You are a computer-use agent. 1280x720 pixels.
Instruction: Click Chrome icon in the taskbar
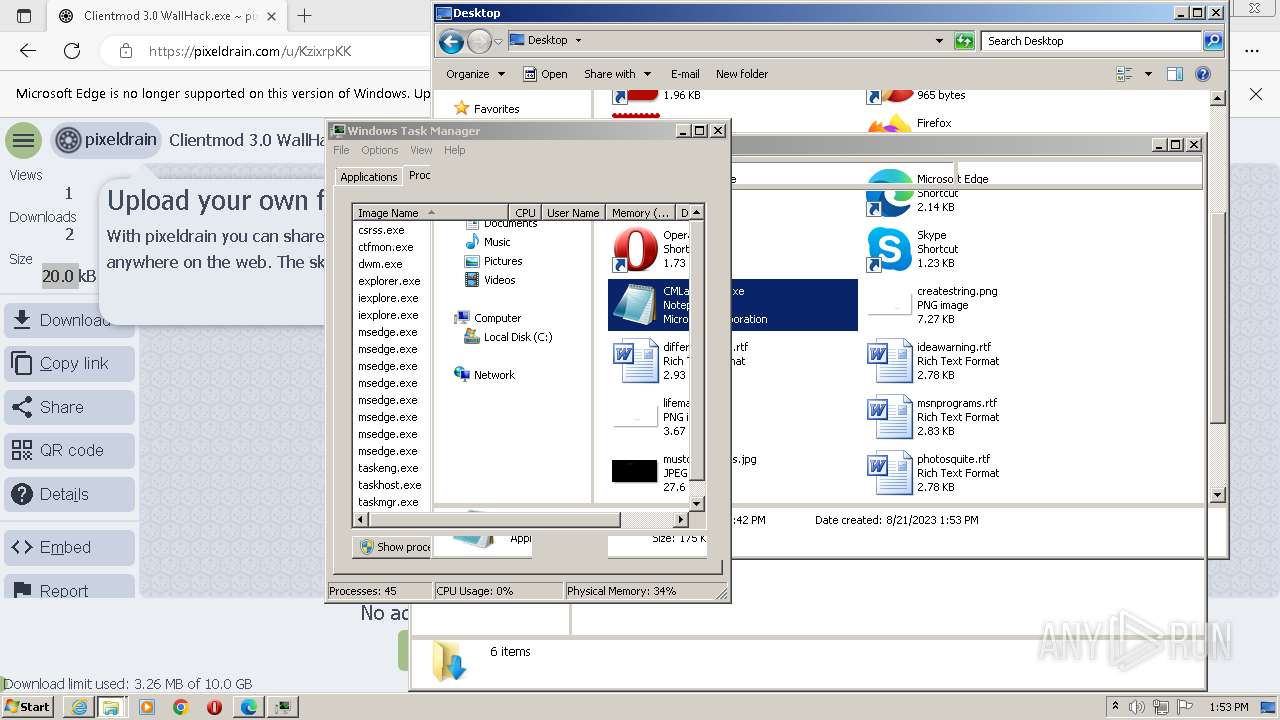click(181, 707)
